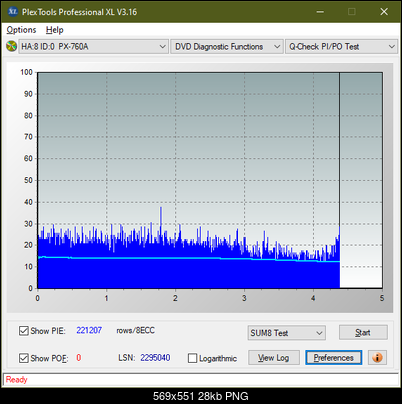Click the Ready status bar text

pos(17,379)
